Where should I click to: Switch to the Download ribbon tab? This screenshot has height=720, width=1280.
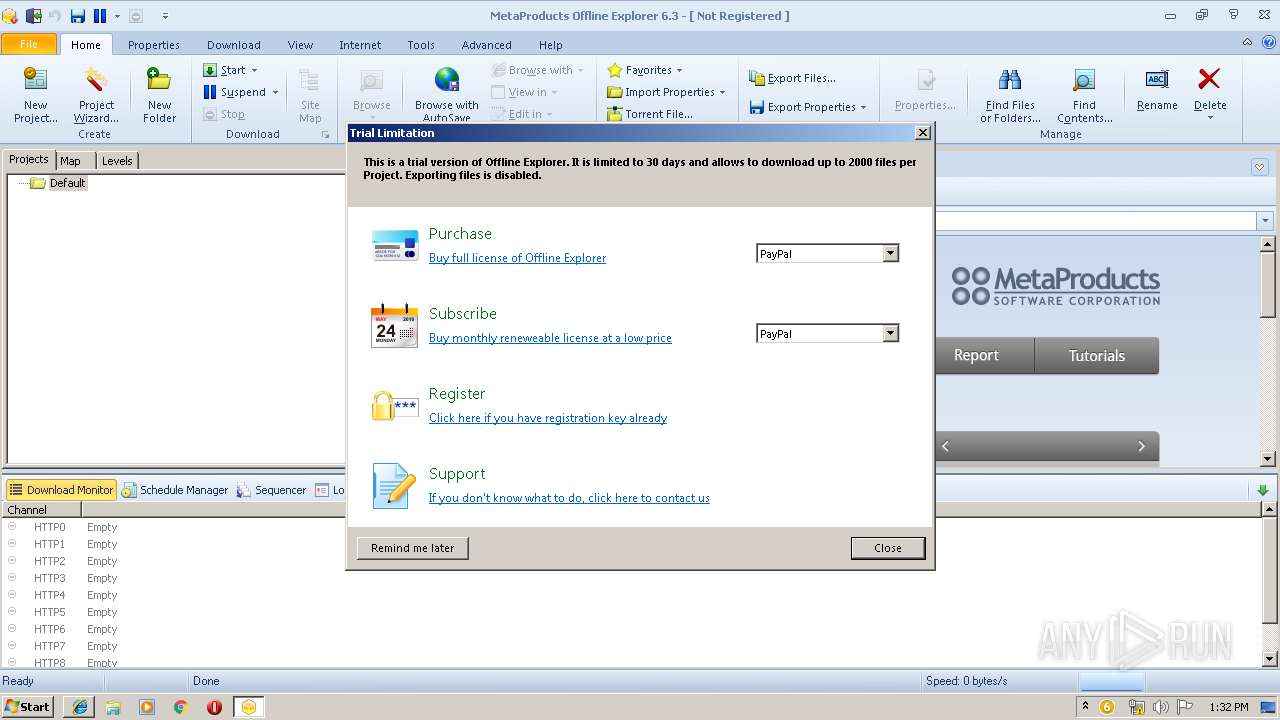(234, 45)
